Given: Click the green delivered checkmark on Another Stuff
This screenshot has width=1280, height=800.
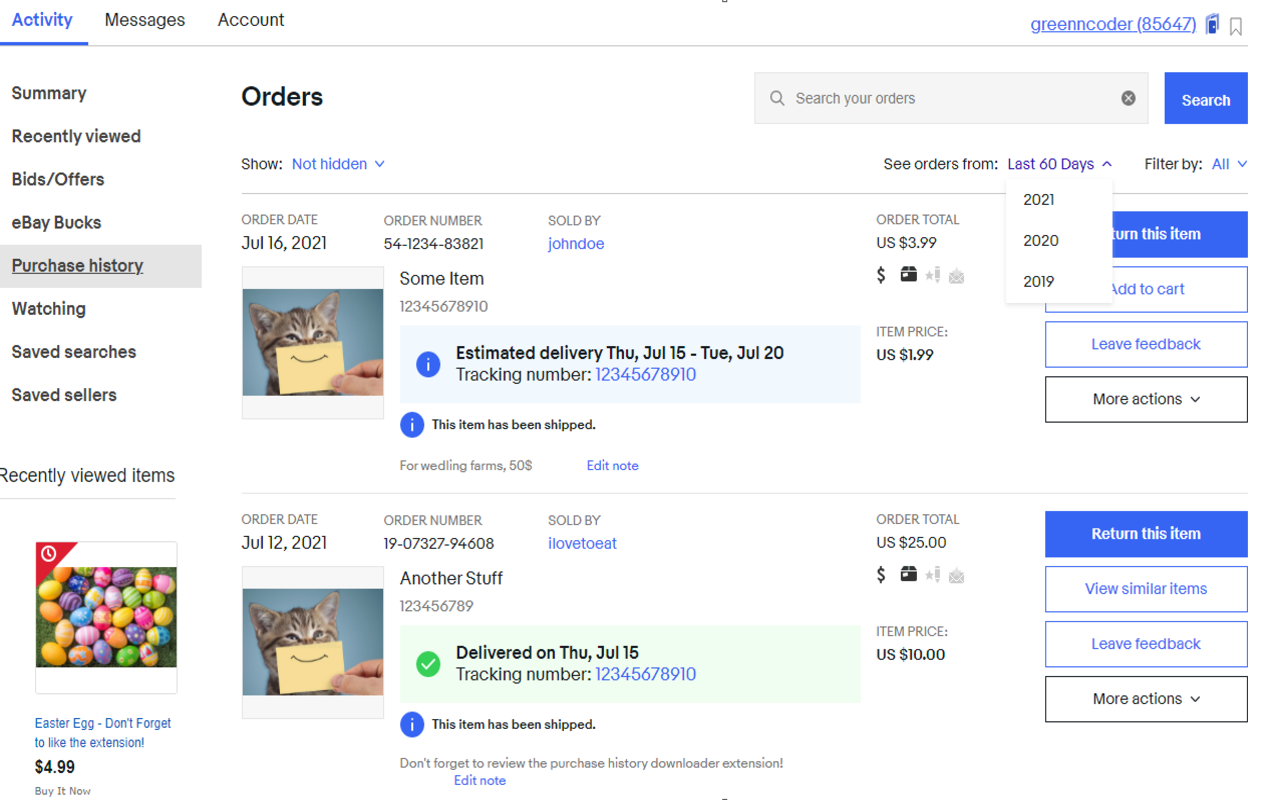Looking at the screenshot, I should [427, 663].
